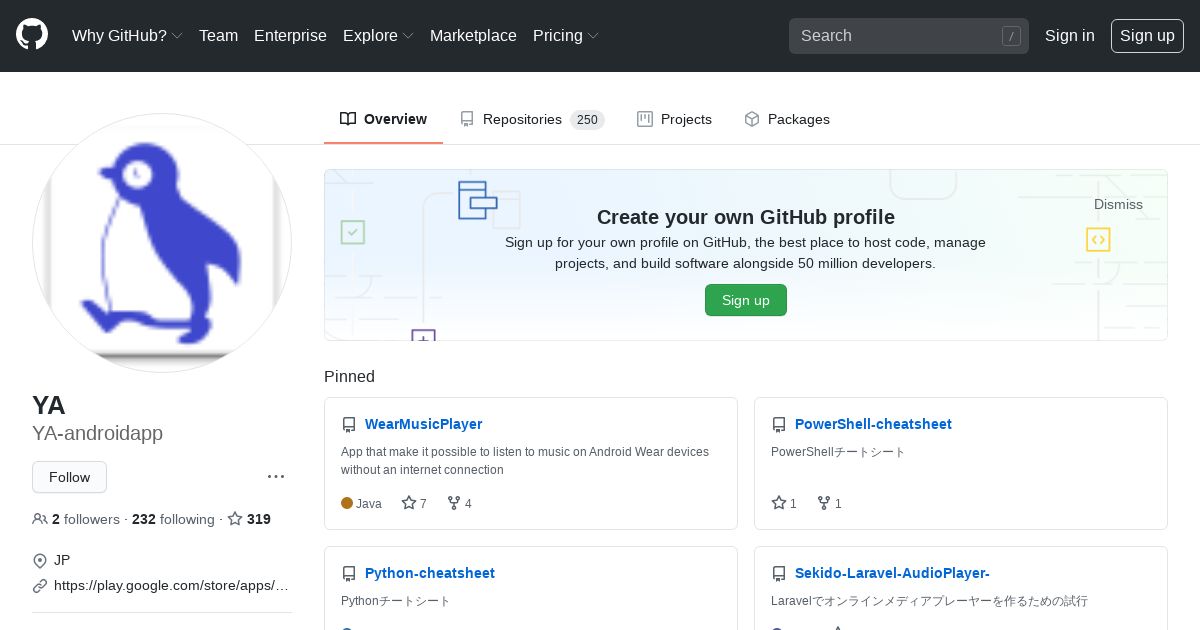Switch to the Packages tab
1200x630 pixels.
pyautogui.click(x=787, y=119)
